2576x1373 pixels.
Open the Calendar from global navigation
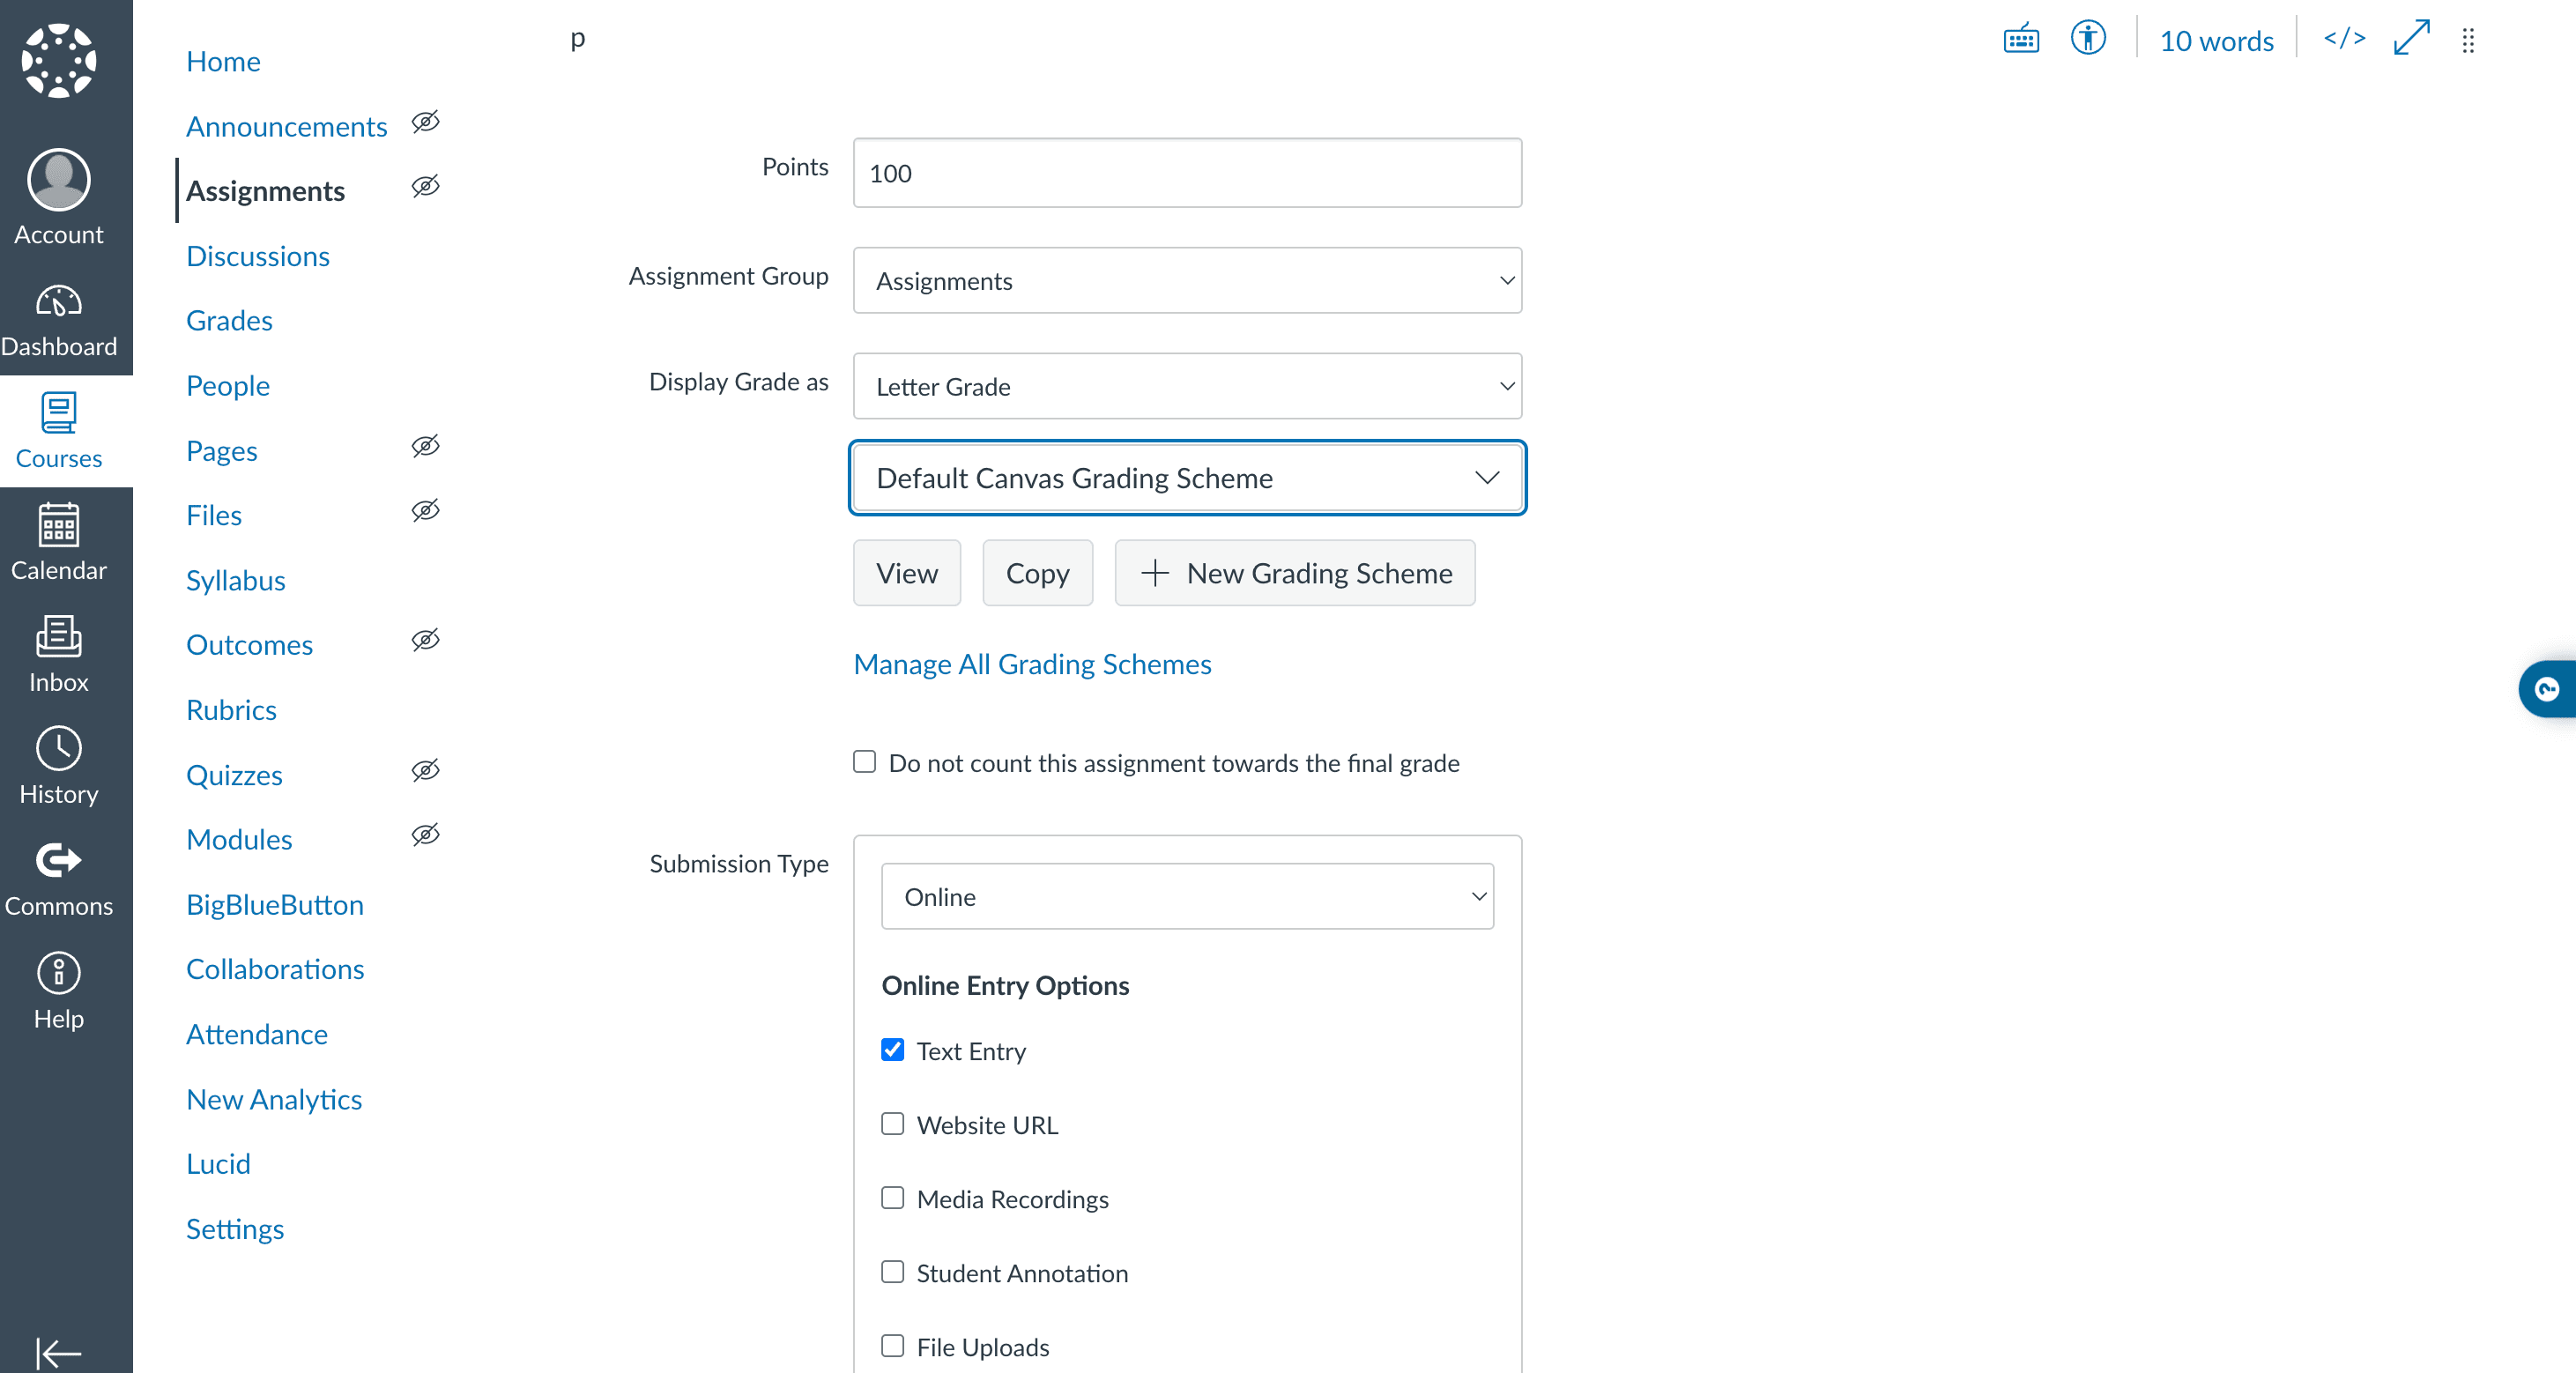click(59, 543)
